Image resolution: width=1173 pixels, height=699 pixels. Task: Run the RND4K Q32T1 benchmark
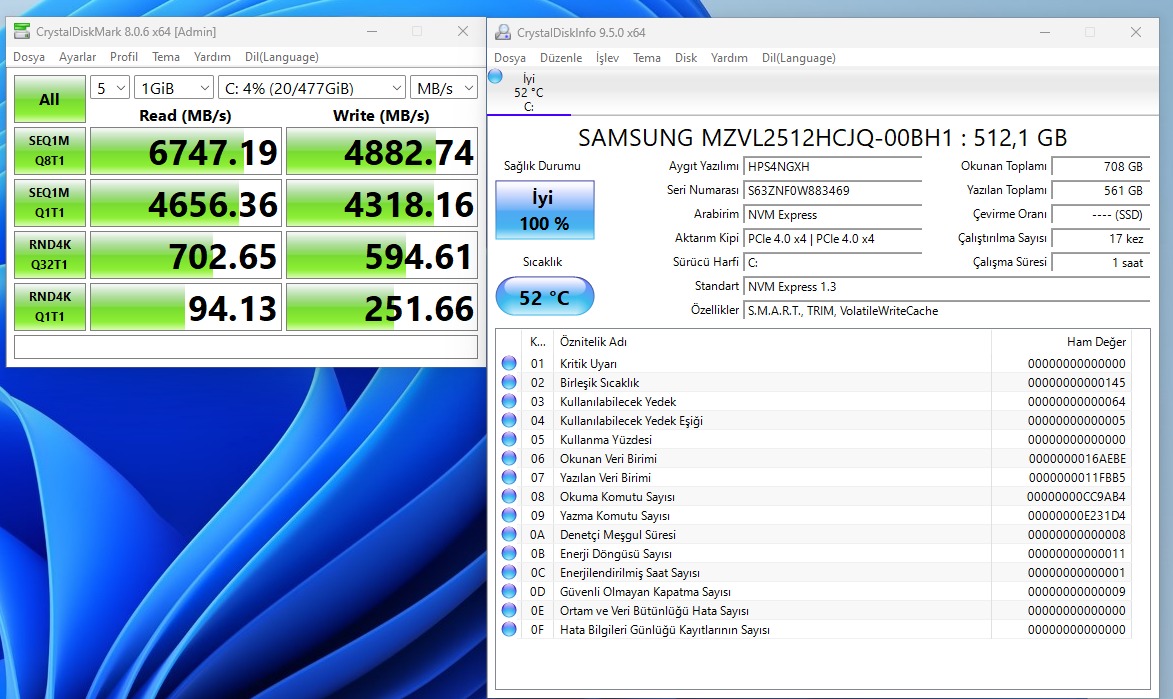coord(49,255)
